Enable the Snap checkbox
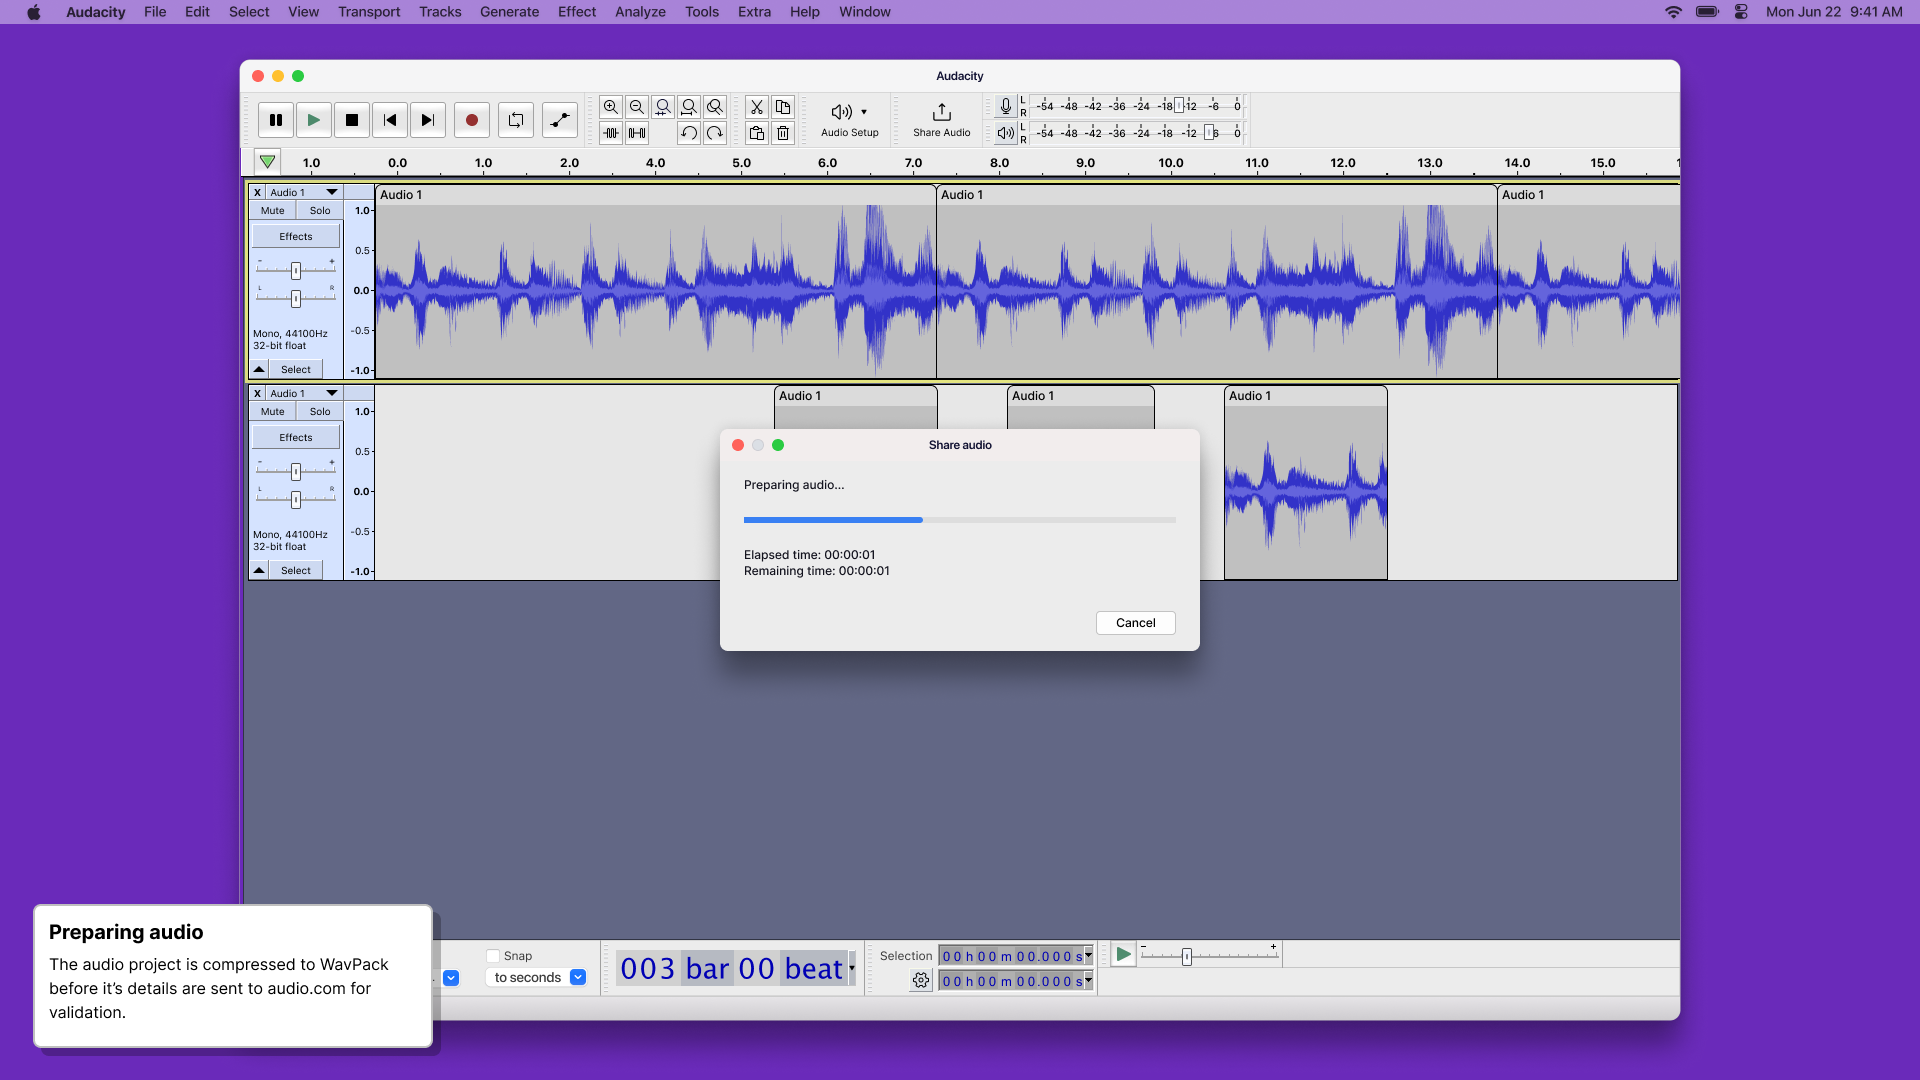The image size is (1920, 1080). (x=494, y=955)
